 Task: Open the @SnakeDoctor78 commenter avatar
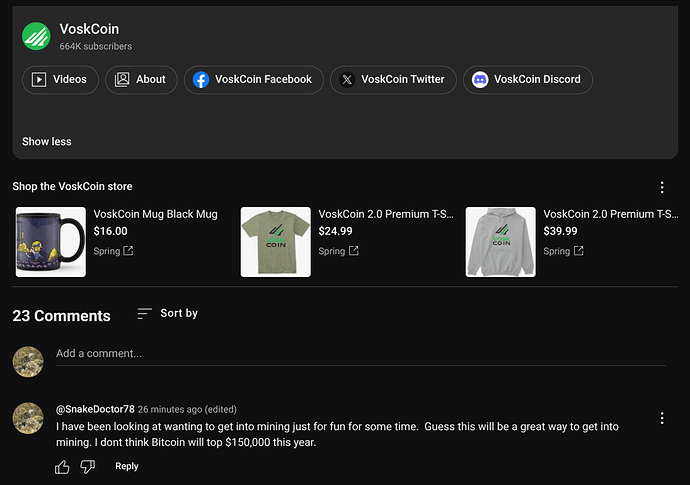28,418
